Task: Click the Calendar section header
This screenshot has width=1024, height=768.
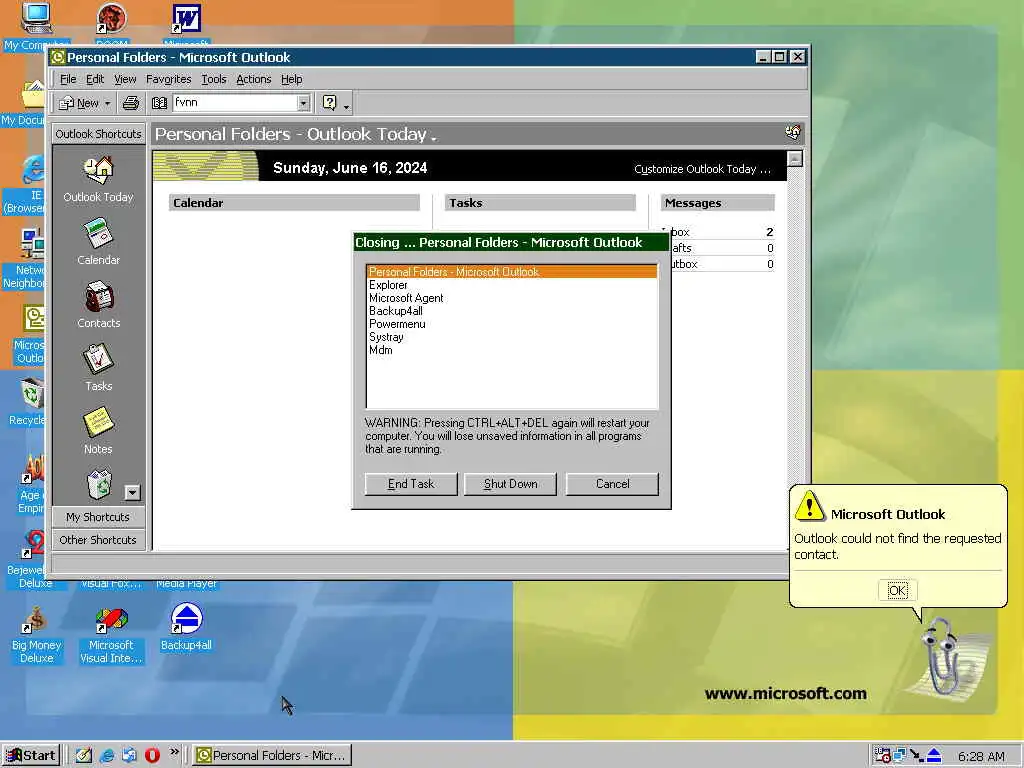Action: [x=295, y=202]
